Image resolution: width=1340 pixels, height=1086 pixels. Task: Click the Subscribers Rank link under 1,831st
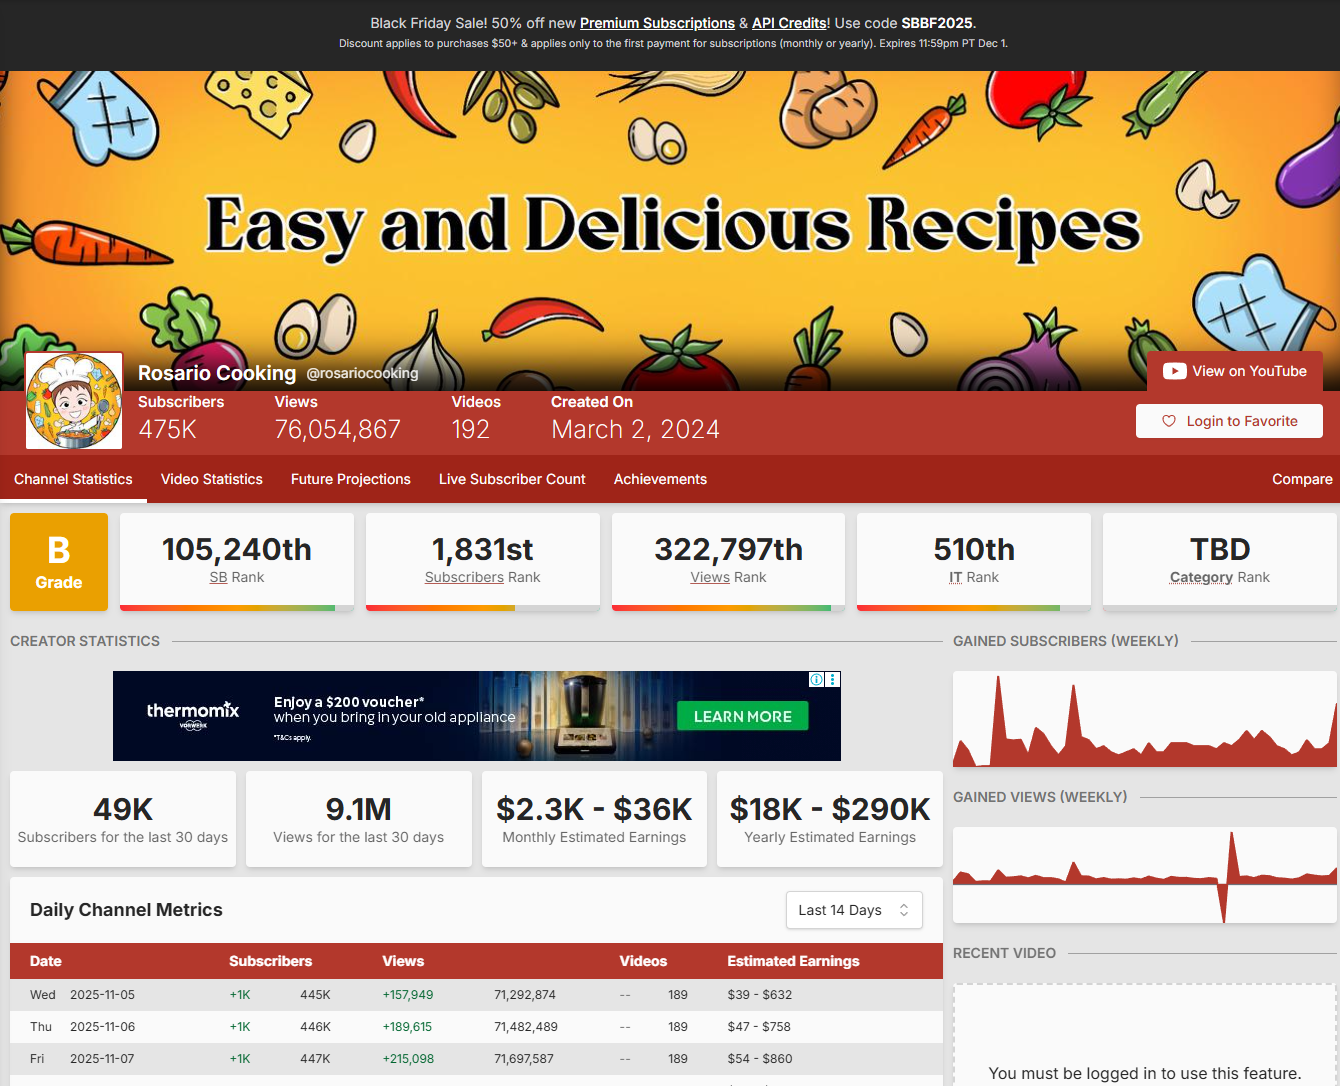[464, 577]
